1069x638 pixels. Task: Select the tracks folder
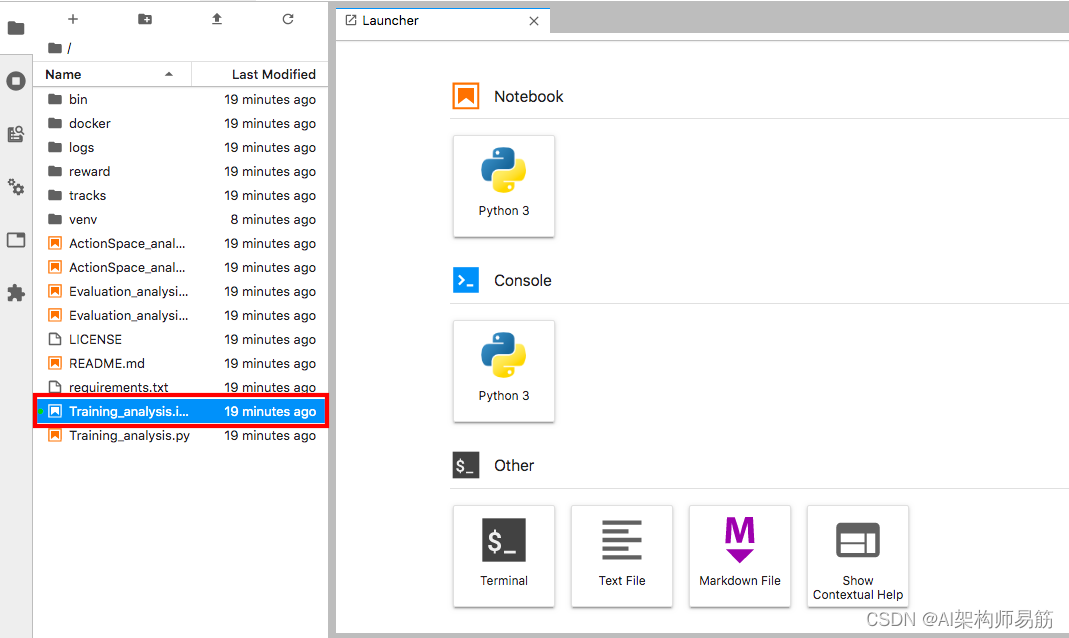tap(181, 196)
